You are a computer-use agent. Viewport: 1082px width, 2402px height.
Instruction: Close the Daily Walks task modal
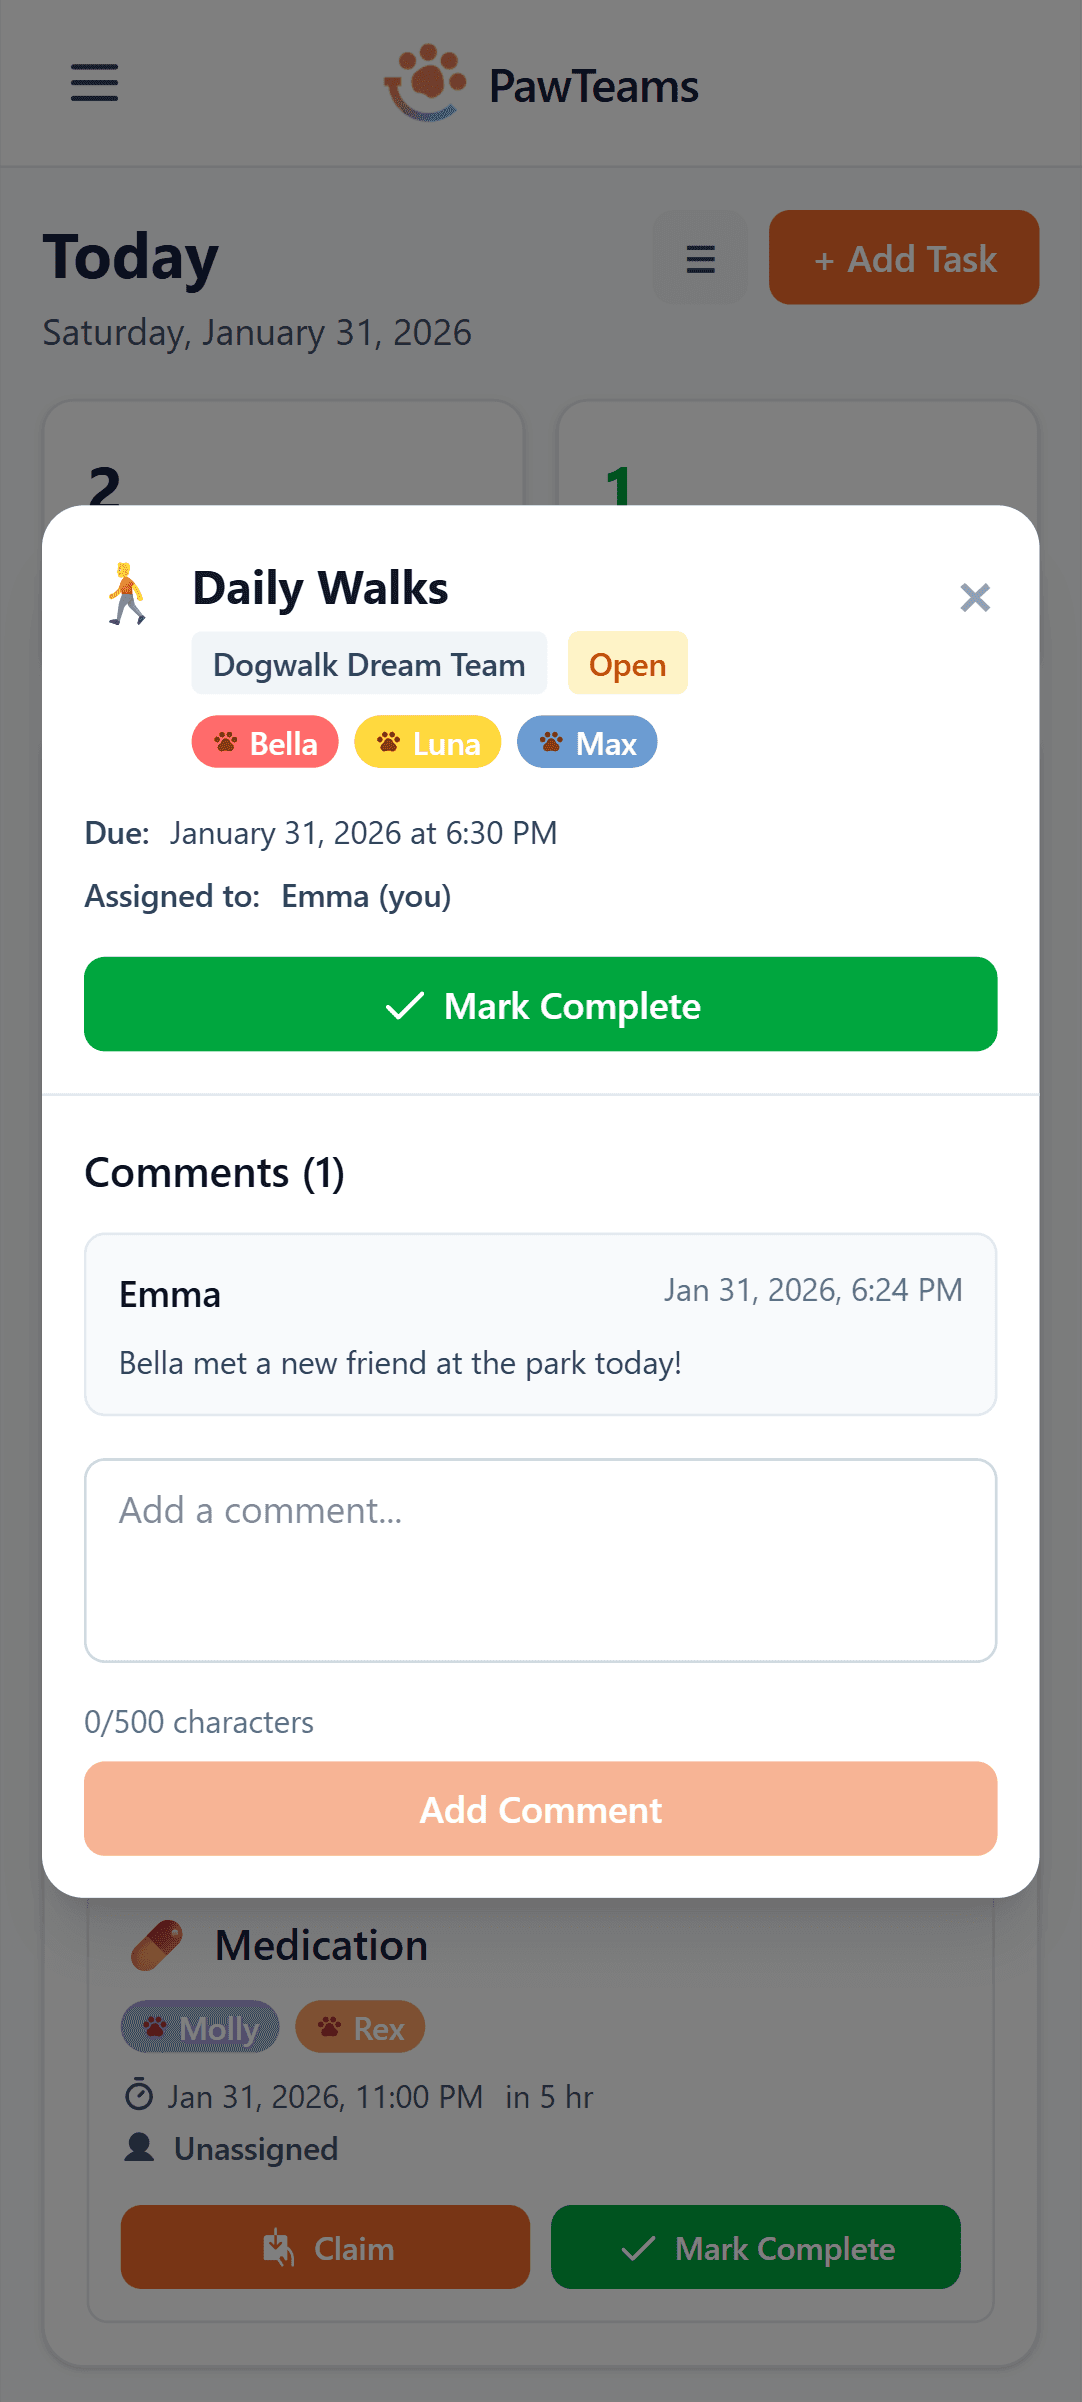pos(974,597)
